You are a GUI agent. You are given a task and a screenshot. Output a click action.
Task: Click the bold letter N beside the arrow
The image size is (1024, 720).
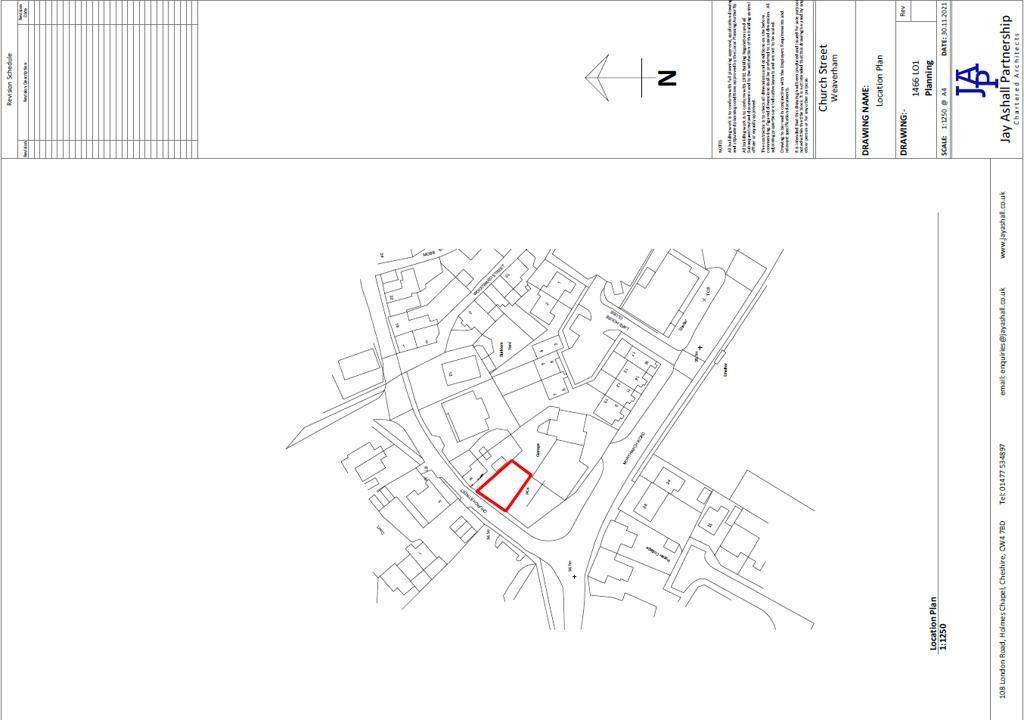(x=668, y=77)
